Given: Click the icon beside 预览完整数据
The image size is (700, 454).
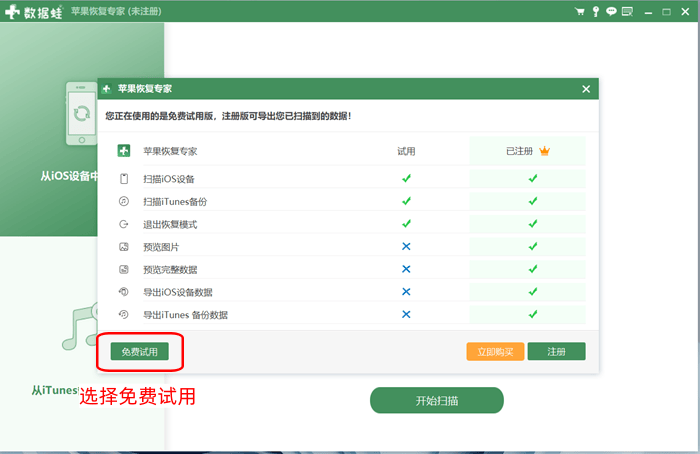Looking at the screenshot, I should 124,269.
